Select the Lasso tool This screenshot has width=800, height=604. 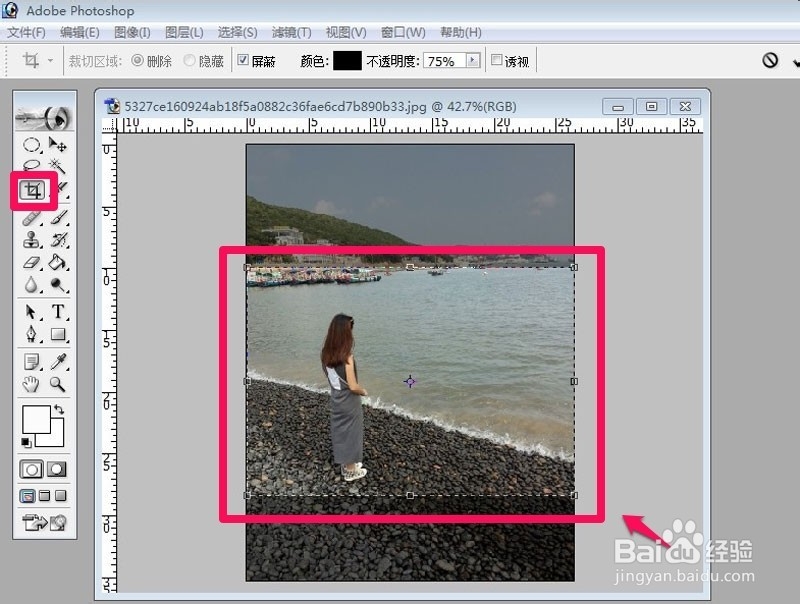coord(32,165)
